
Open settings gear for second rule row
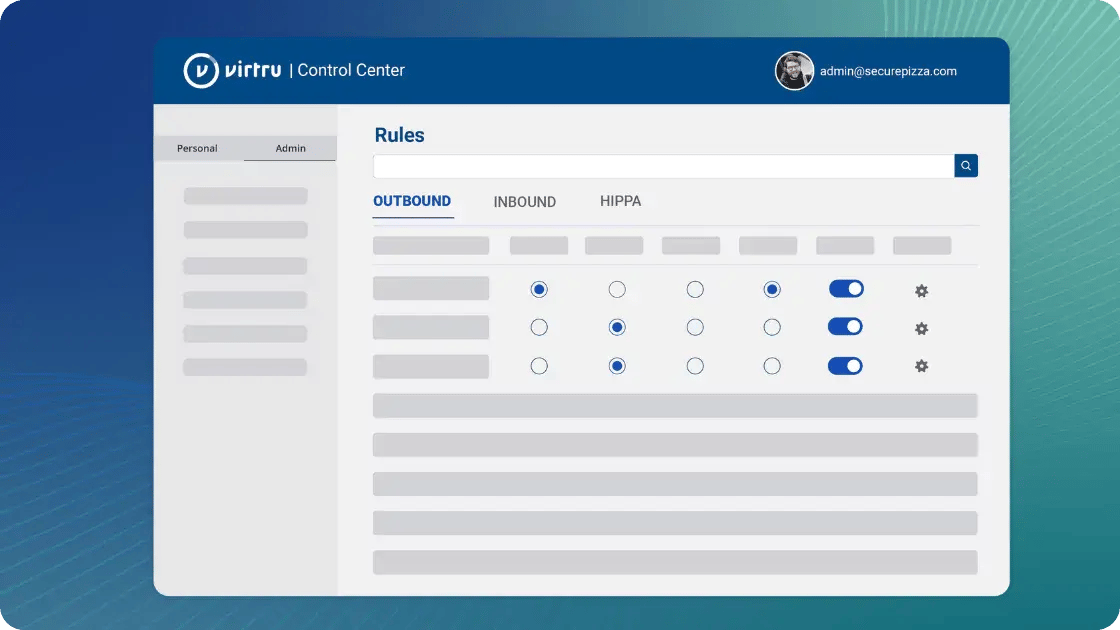click(921, 329)
